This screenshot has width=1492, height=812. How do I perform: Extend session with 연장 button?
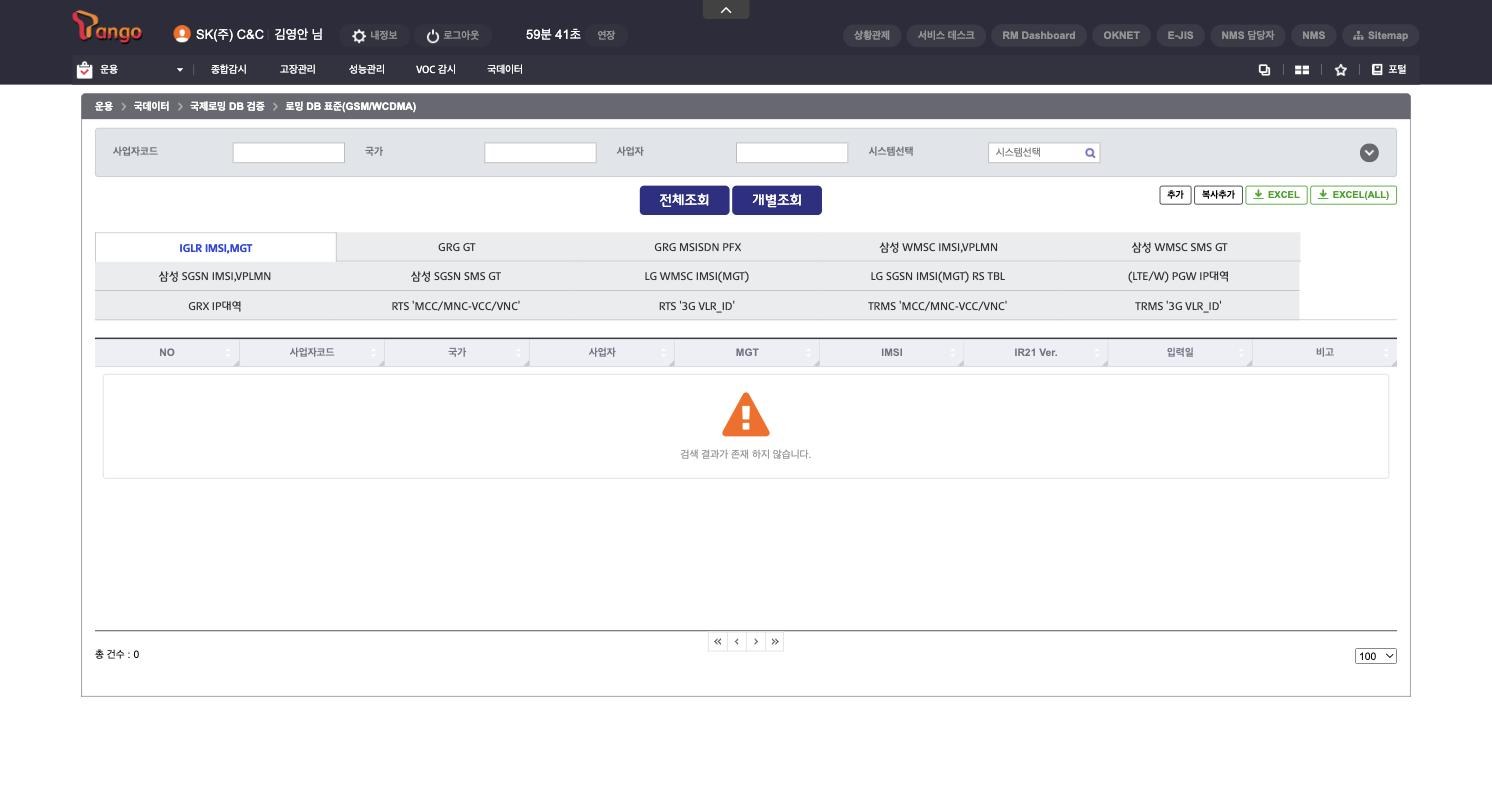(x=606, y=35)
